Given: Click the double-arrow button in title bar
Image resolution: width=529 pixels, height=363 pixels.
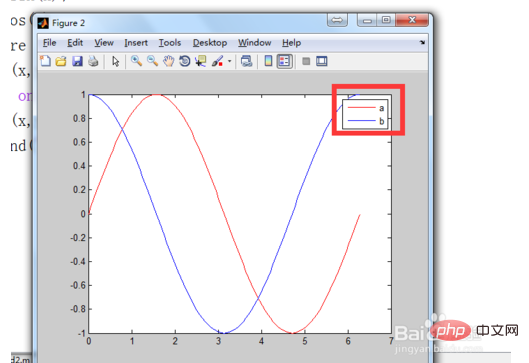Looking at the screenshot, I should [x=337, y=20].
